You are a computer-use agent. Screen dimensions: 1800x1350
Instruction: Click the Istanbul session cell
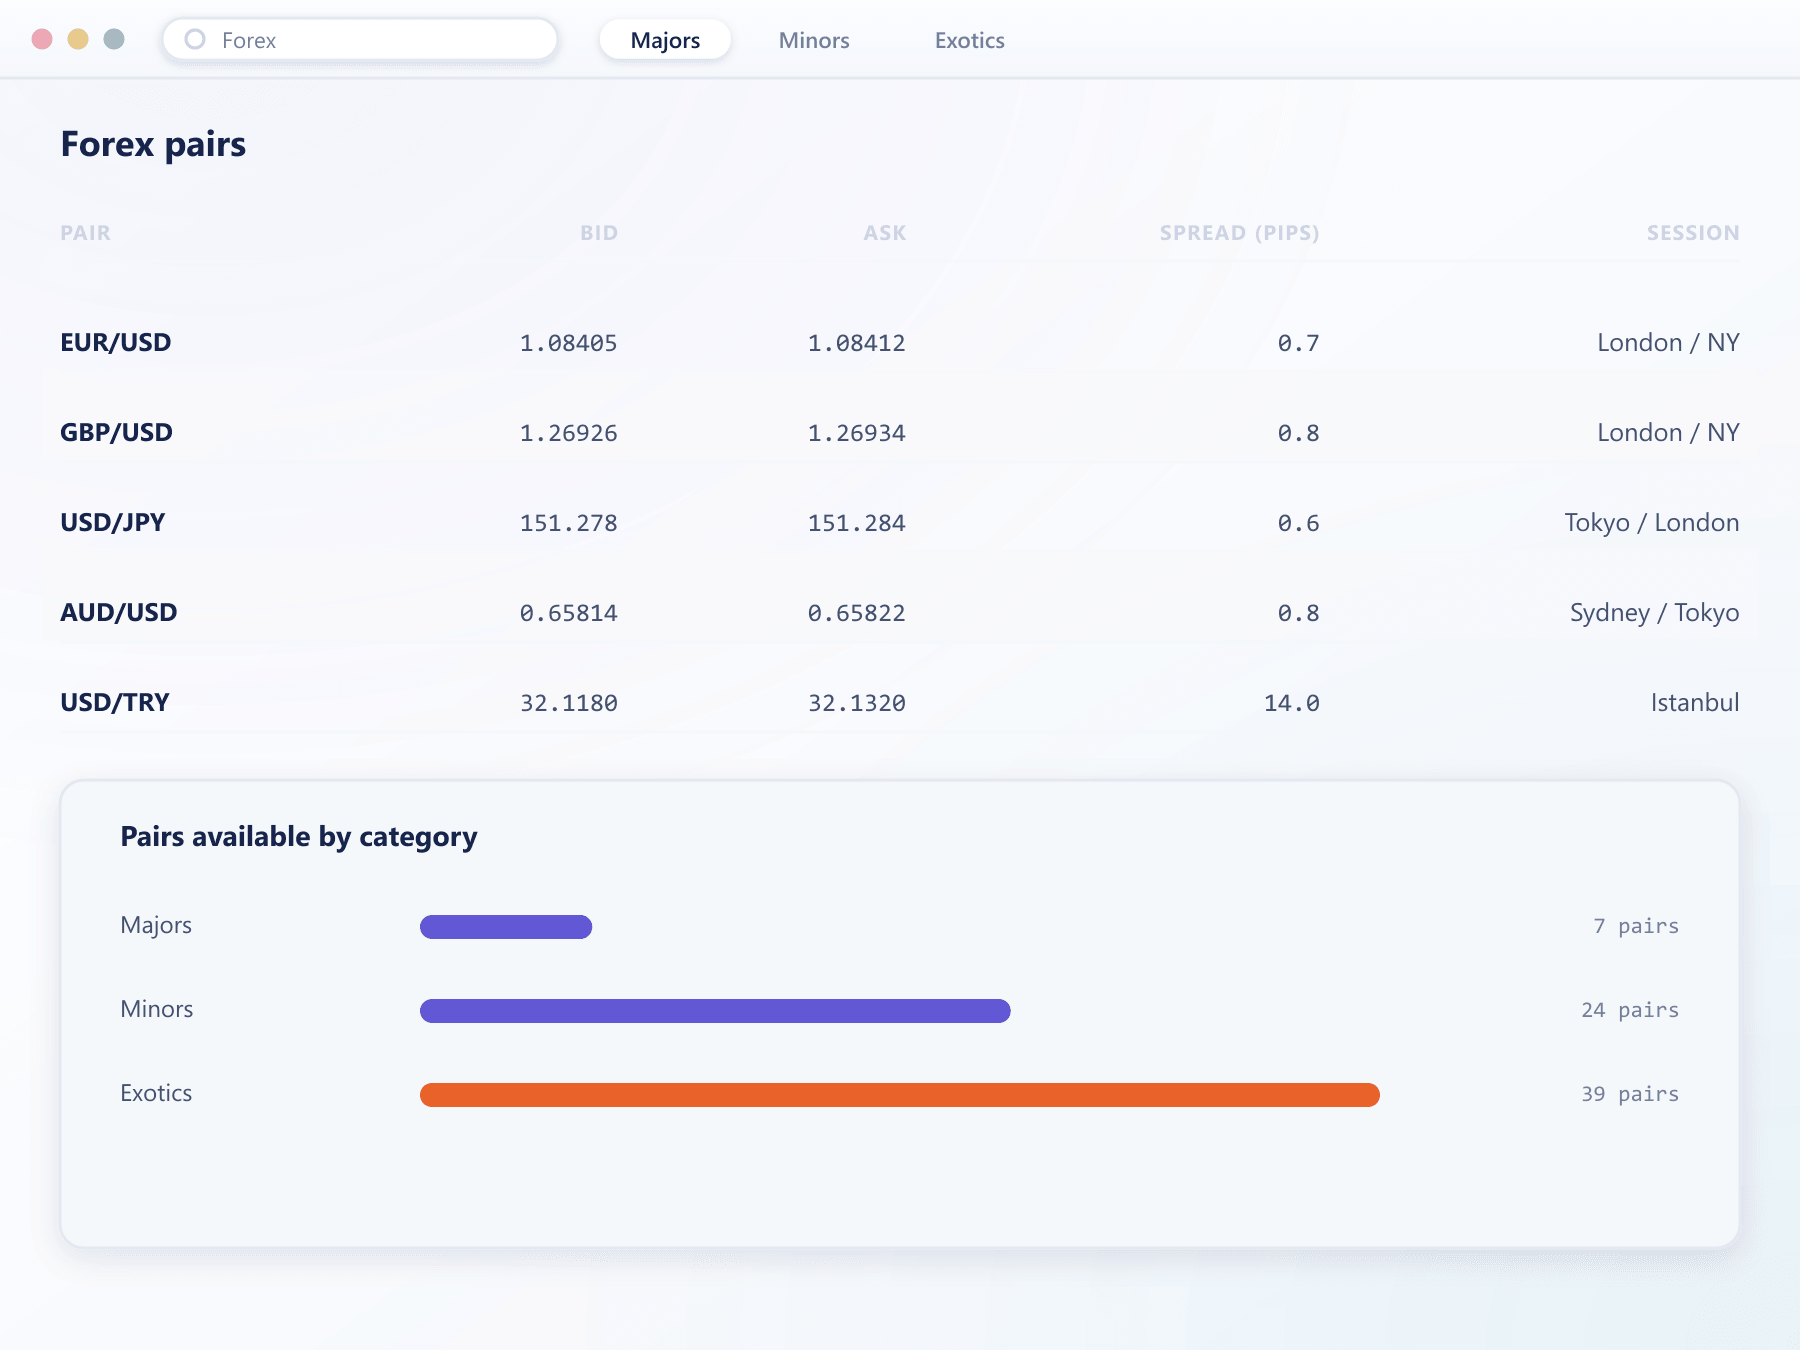click(1695, 703)
